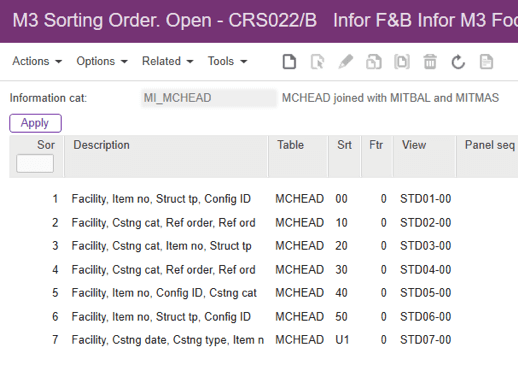Click view STD05-00 cell
Screen dimensions: 518x387
pyautogui.click(x=426, y=293)
